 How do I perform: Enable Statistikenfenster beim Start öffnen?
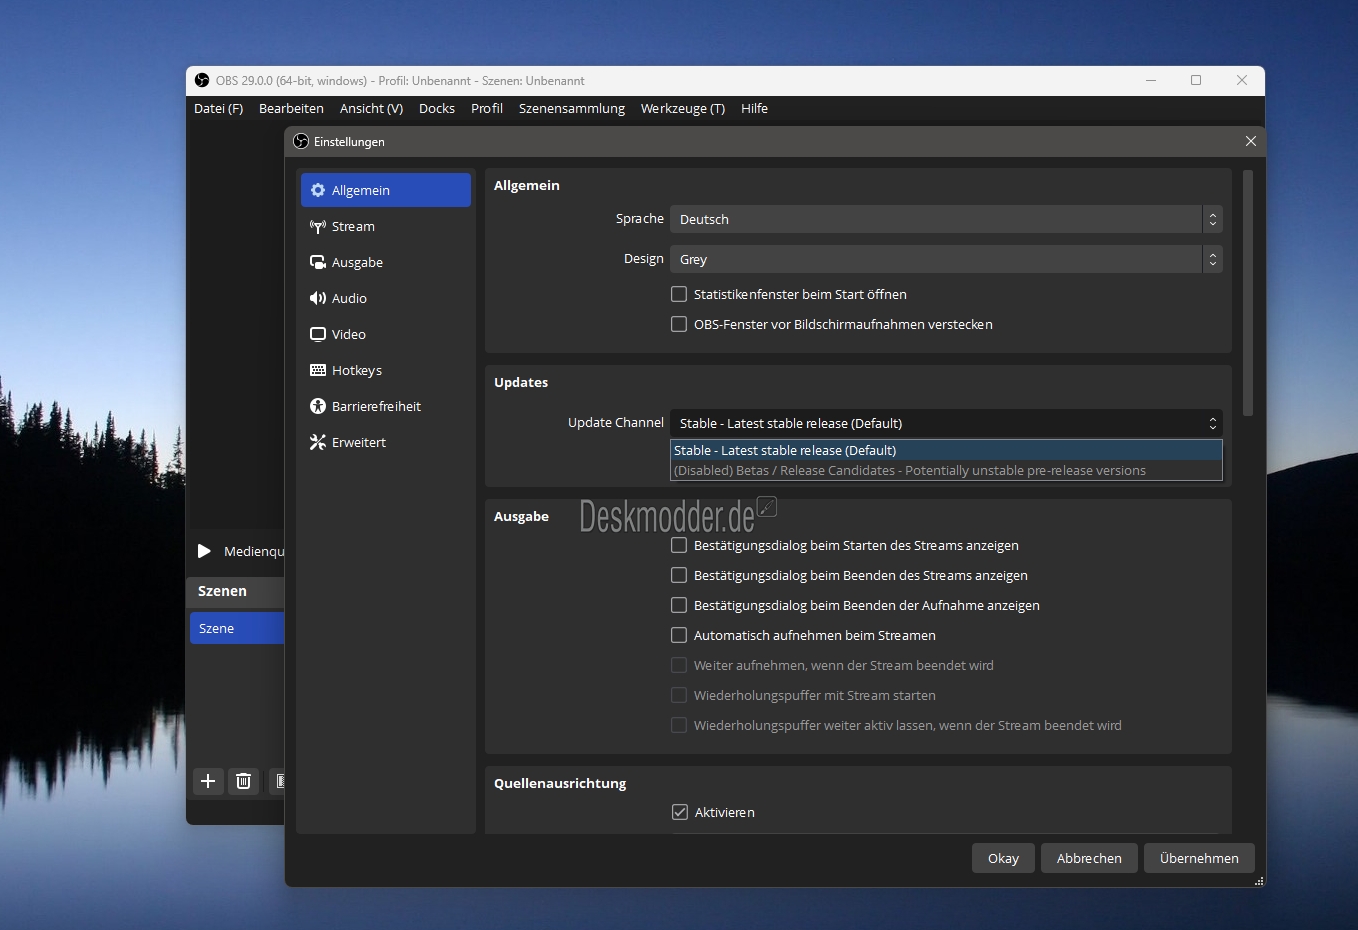point(679,294)
